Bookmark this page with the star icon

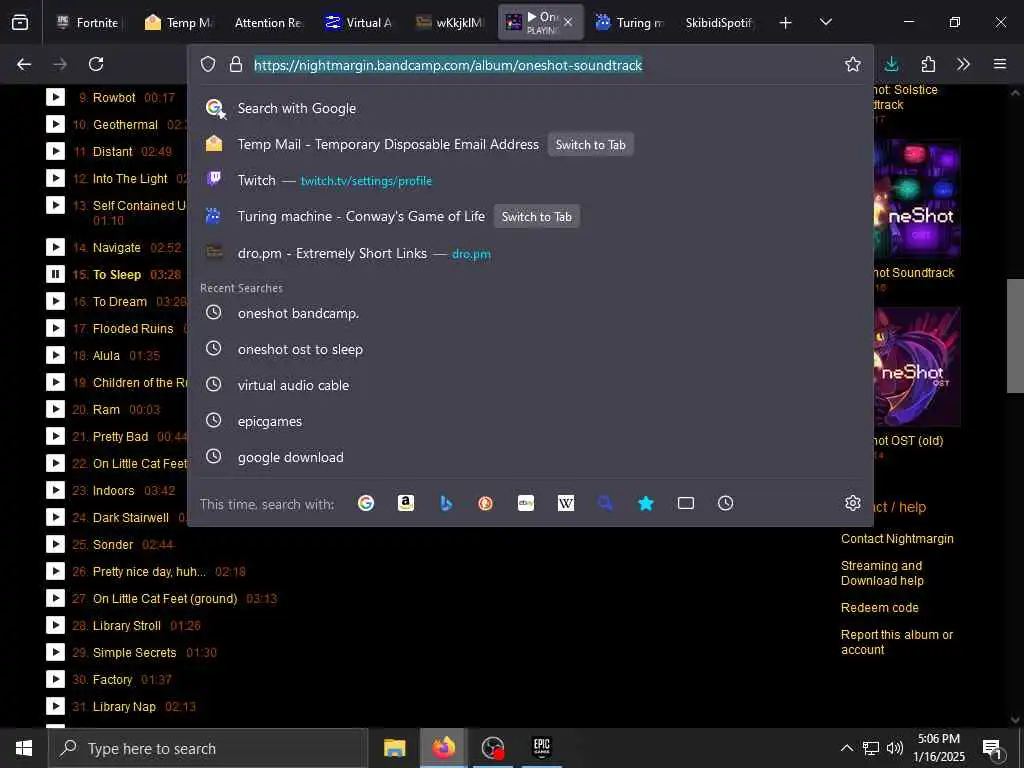(852, 64)
